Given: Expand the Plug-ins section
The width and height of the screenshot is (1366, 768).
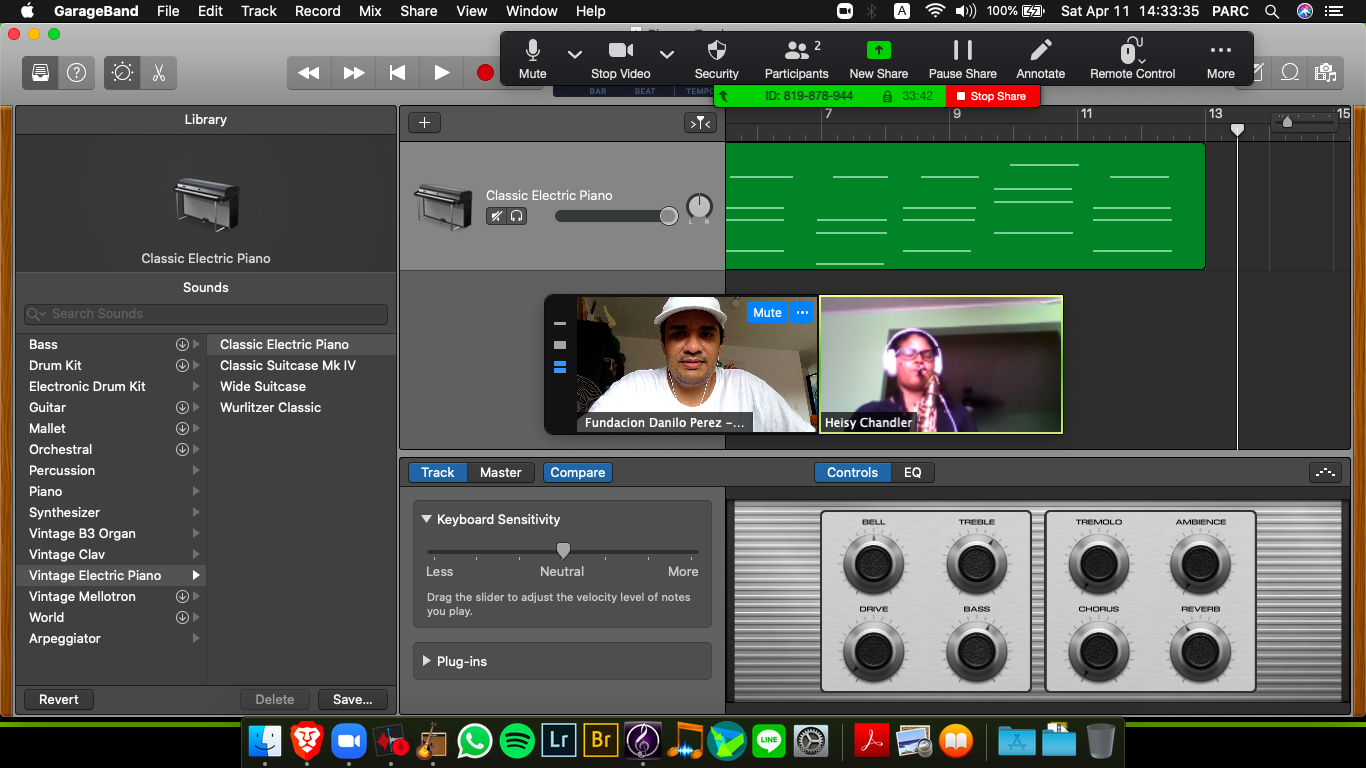Looking at the screenshot, I should (x=427, y=661).
